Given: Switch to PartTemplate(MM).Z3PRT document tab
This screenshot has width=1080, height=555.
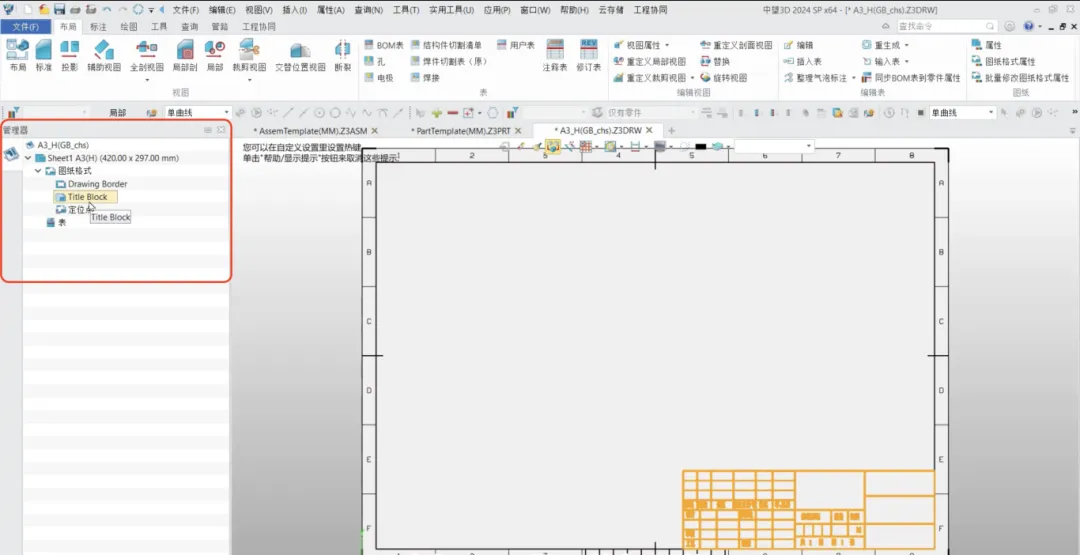Looking at the screenshot, I should pyautogui.click(x=462, y=130).
